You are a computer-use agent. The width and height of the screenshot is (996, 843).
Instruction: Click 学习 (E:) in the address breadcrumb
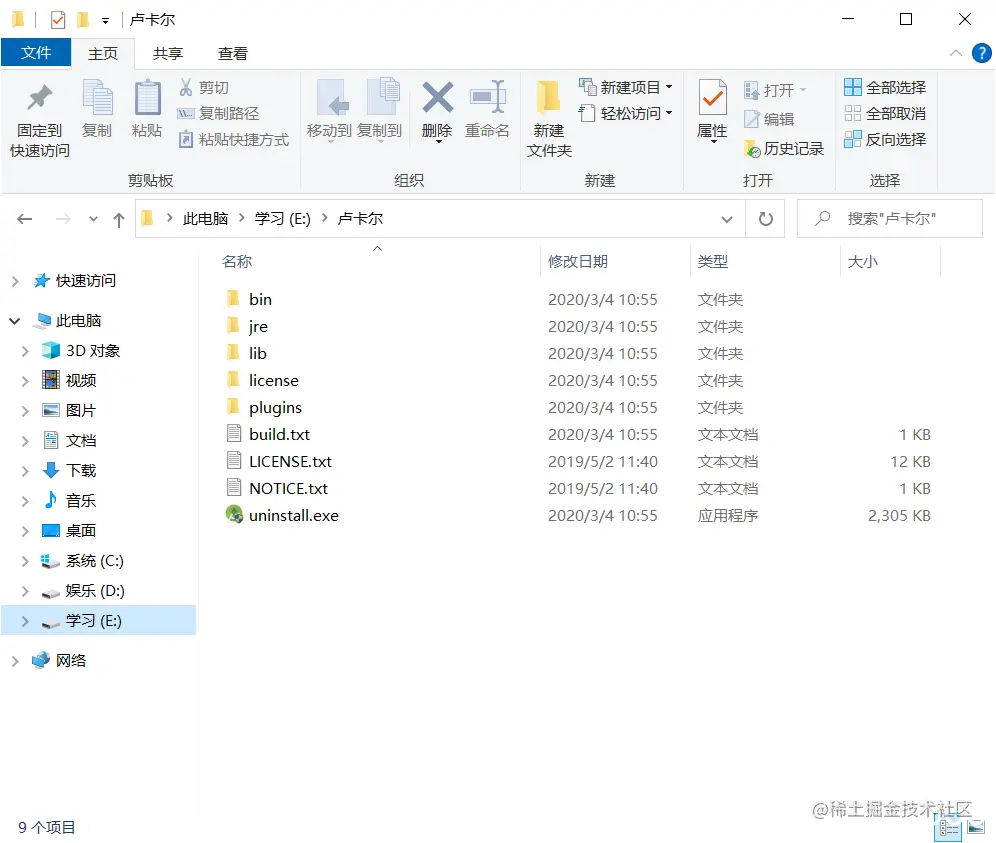pos(283,219)
